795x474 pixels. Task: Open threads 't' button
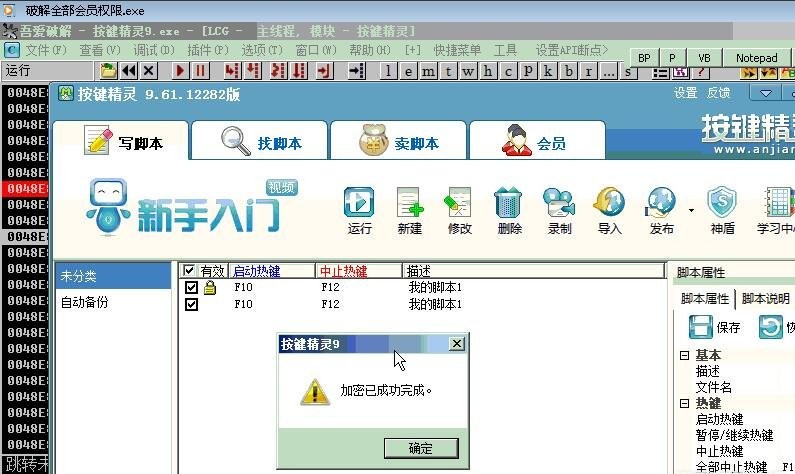pyautogui.click(x=448, y=70)
